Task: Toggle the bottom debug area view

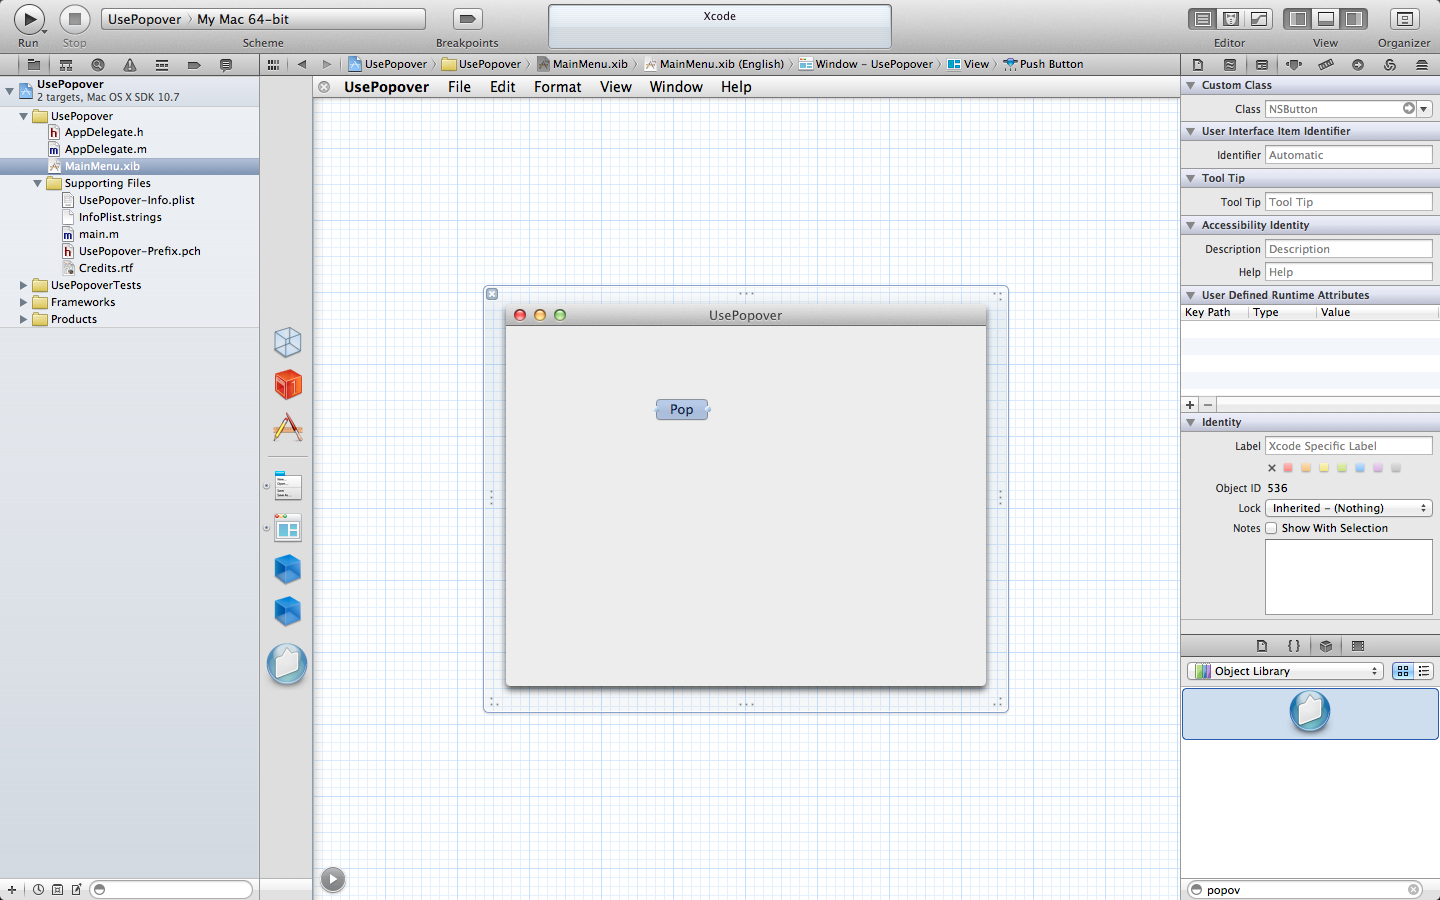Action: 1326,19
